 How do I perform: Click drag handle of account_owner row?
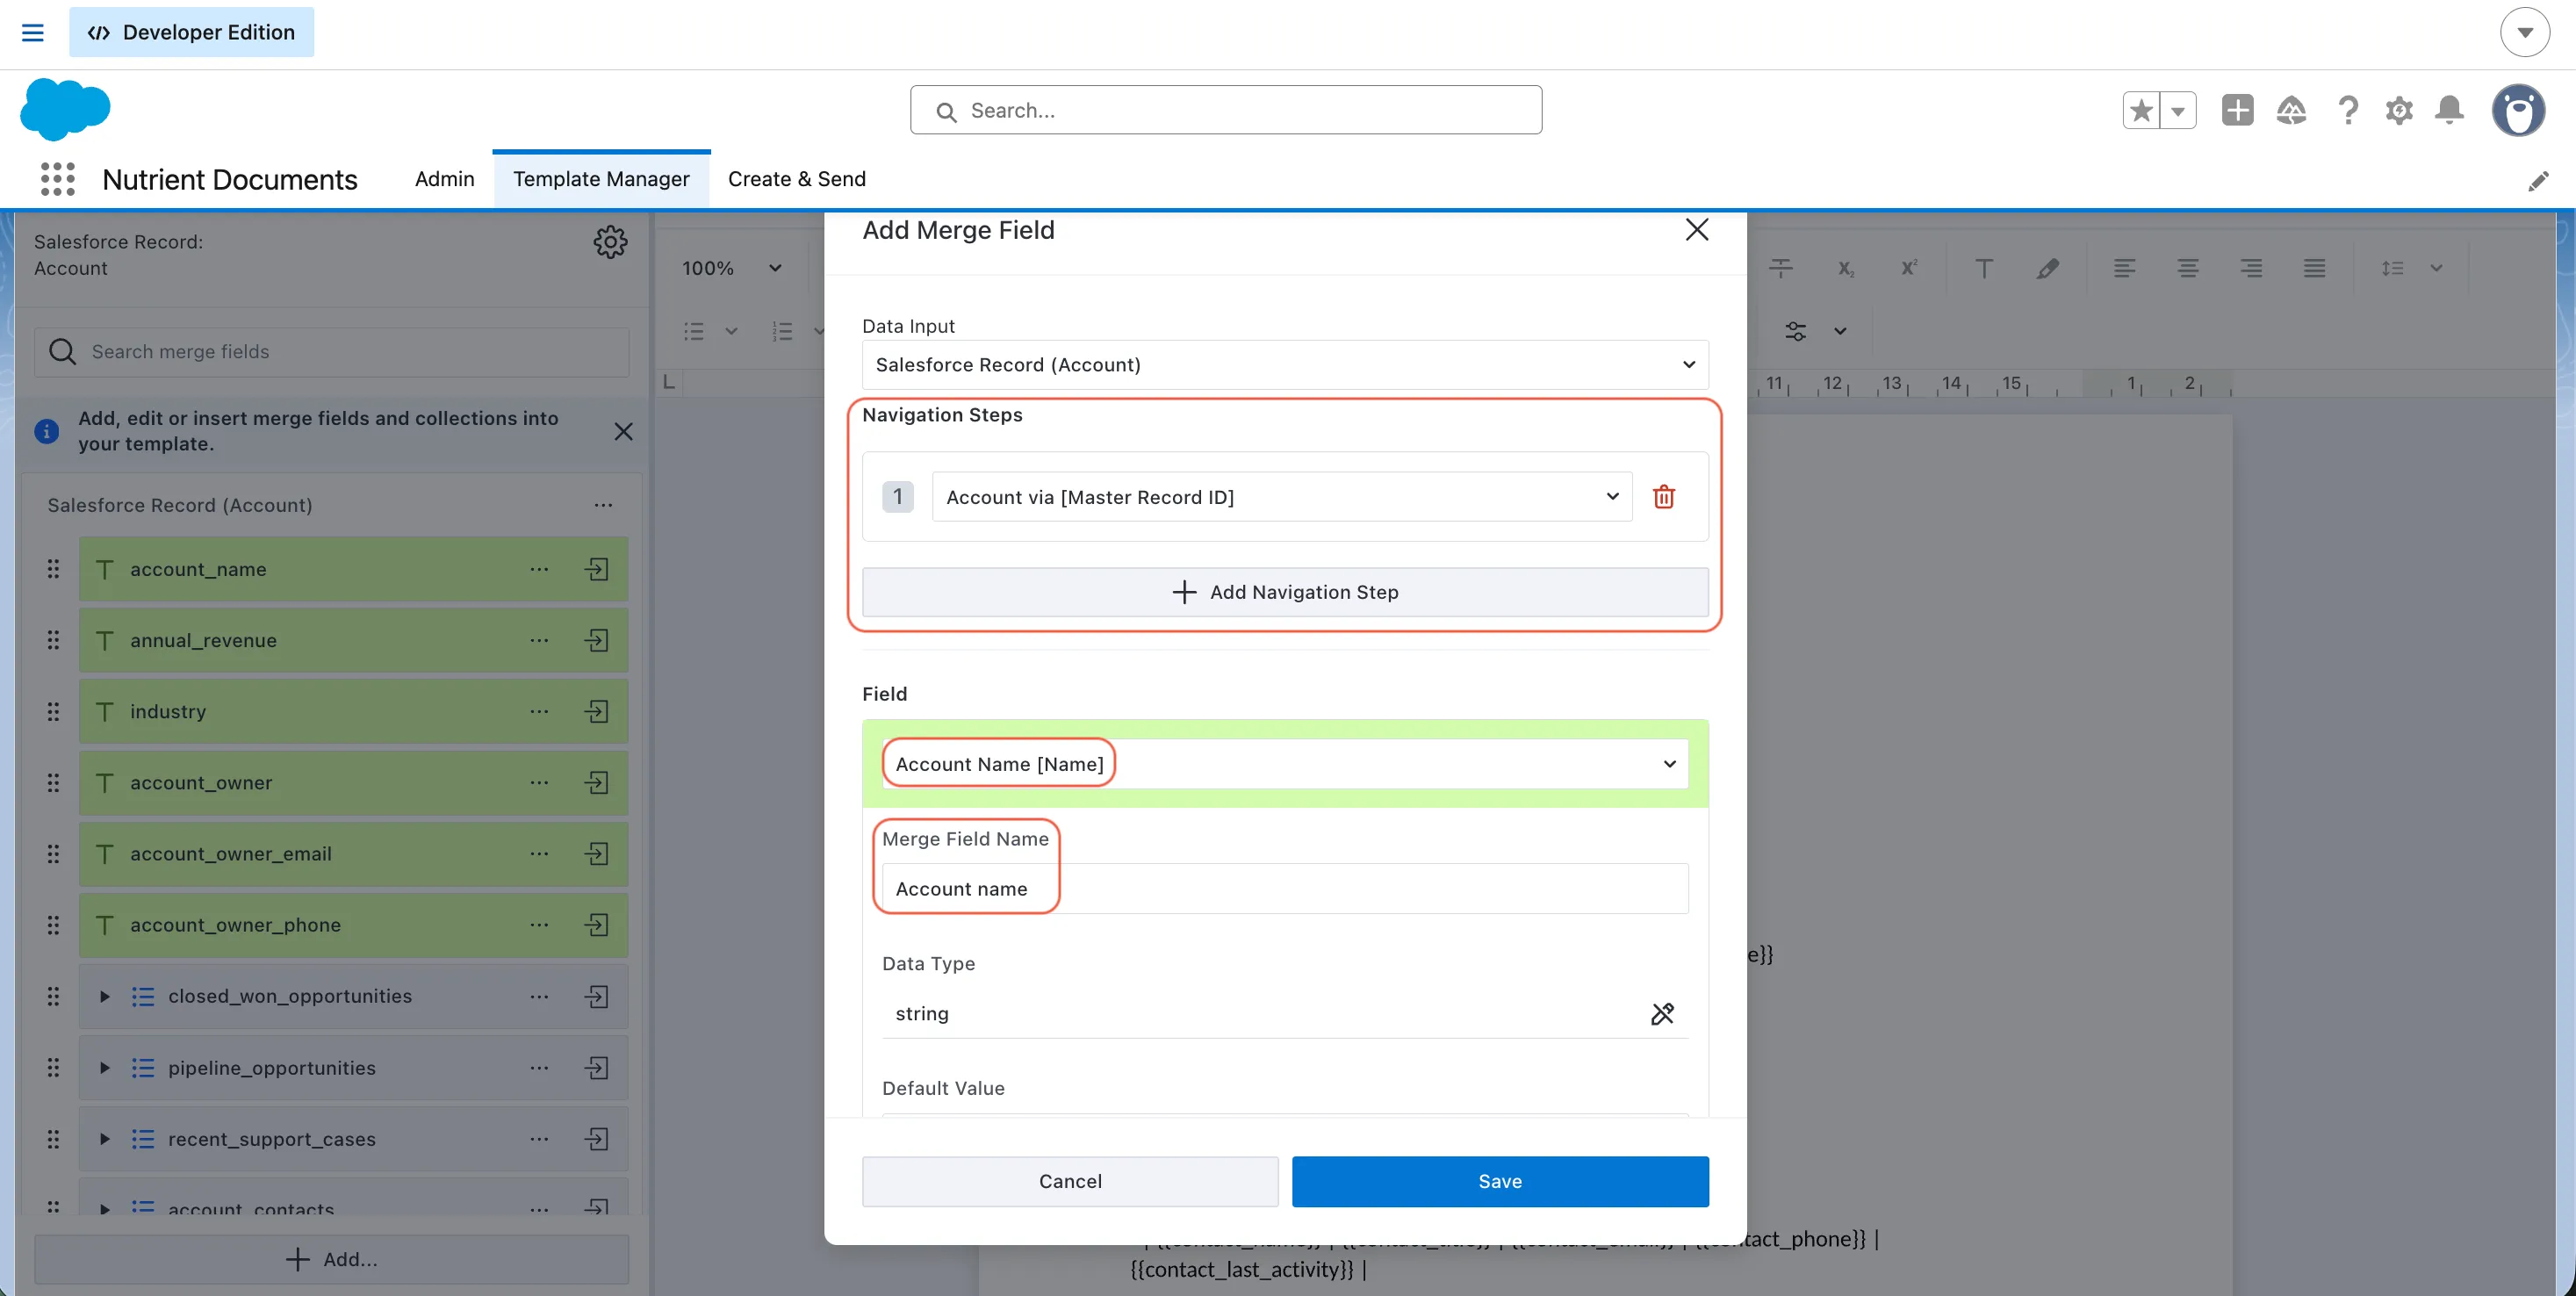(x=53, y=782)
